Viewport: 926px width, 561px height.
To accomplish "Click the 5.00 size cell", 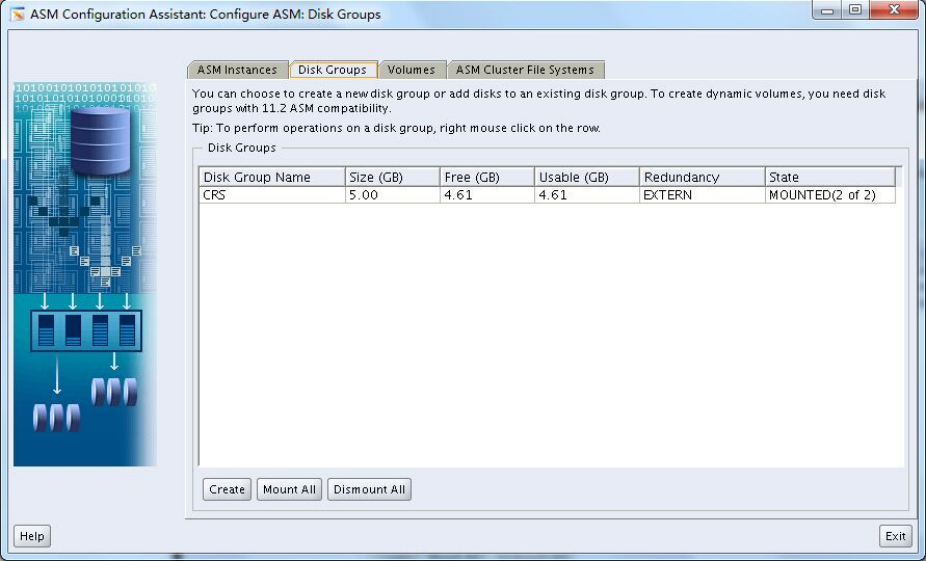I will point(393,195).
